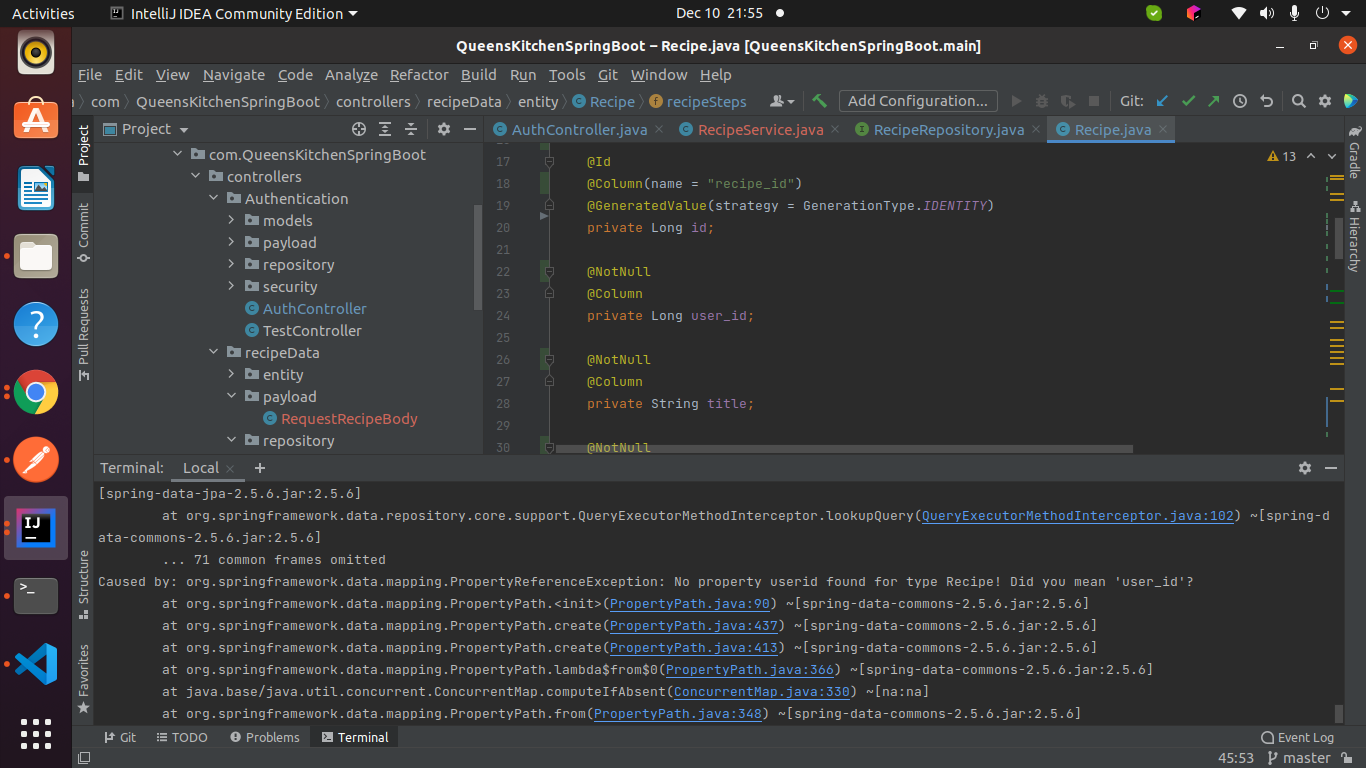The image size is (1366, 768).
Task: Open the Gradle side panel
Action: point(1354,152)
